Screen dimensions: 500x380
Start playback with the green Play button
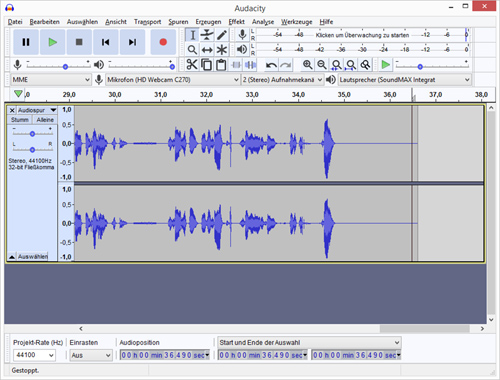pos(52,42)
